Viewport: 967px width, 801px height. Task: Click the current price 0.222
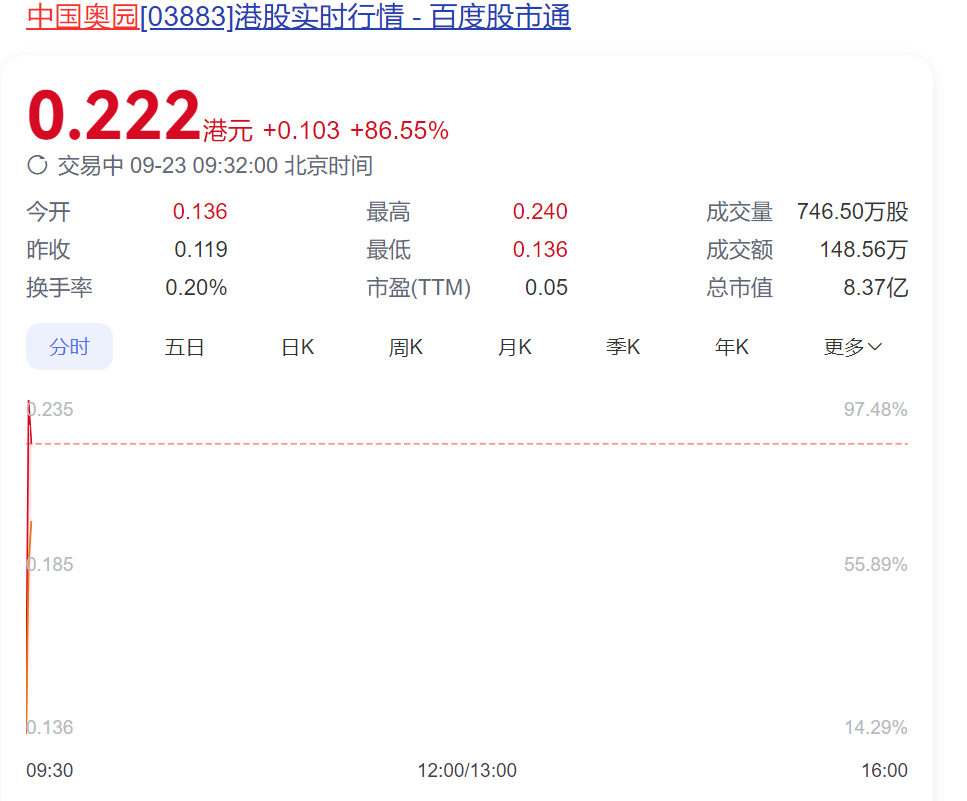coord(114,115)
